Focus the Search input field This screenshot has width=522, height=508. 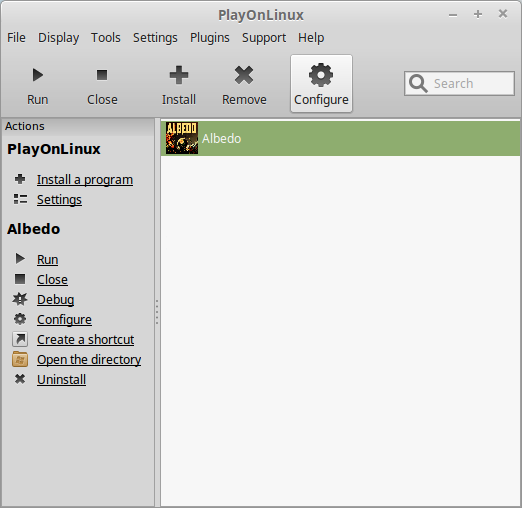(x=459, y=83)
